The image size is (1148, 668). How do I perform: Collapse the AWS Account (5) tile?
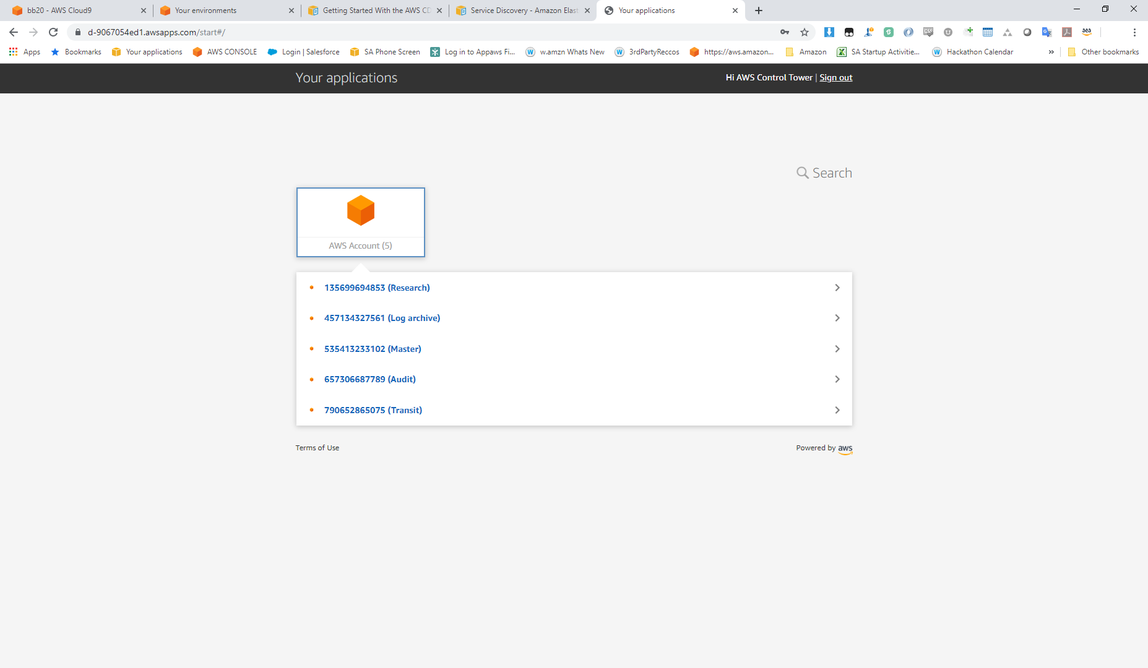(x=360, y=222)
